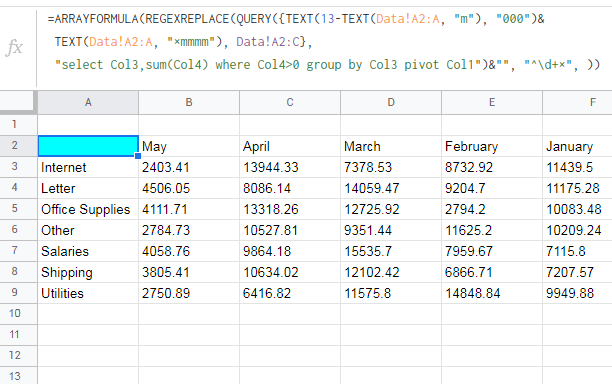
Task: Select row 13 header
Action: [x=18, y=376]
